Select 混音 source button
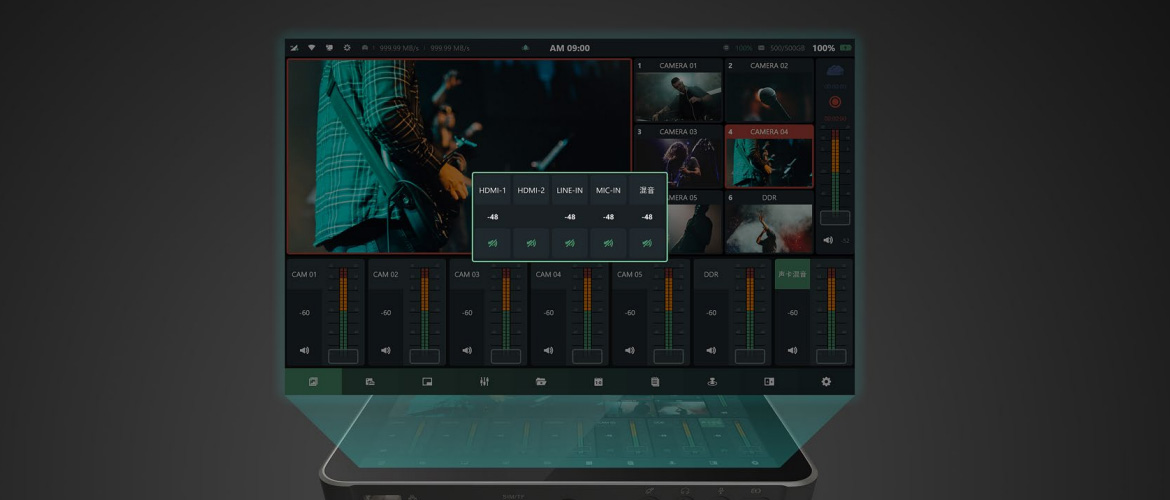The height and width of the screenshot is (500, 1170). [x=647, y=190]
